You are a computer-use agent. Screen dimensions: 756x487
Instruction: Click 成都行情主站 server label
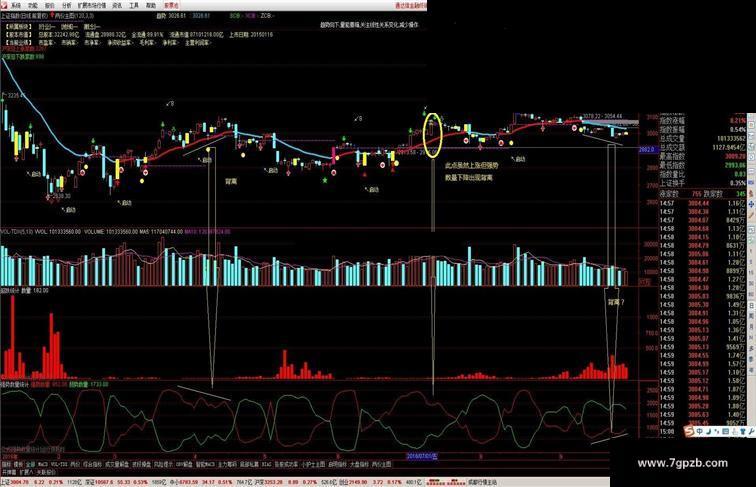pyautogui.click(x=482, y=482)
